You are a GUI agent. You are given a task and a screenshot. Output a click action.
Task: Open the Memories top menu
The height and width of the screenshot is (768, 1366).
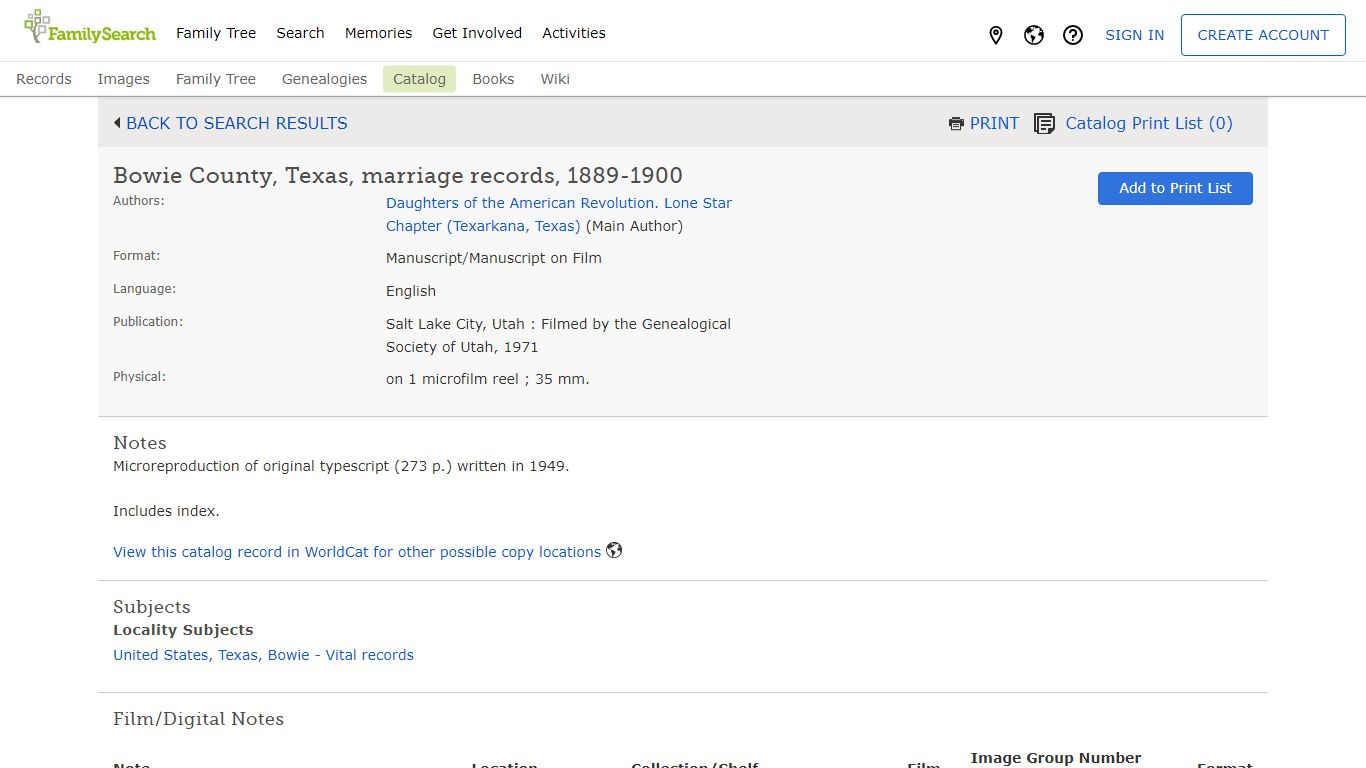tap(378, 33)
